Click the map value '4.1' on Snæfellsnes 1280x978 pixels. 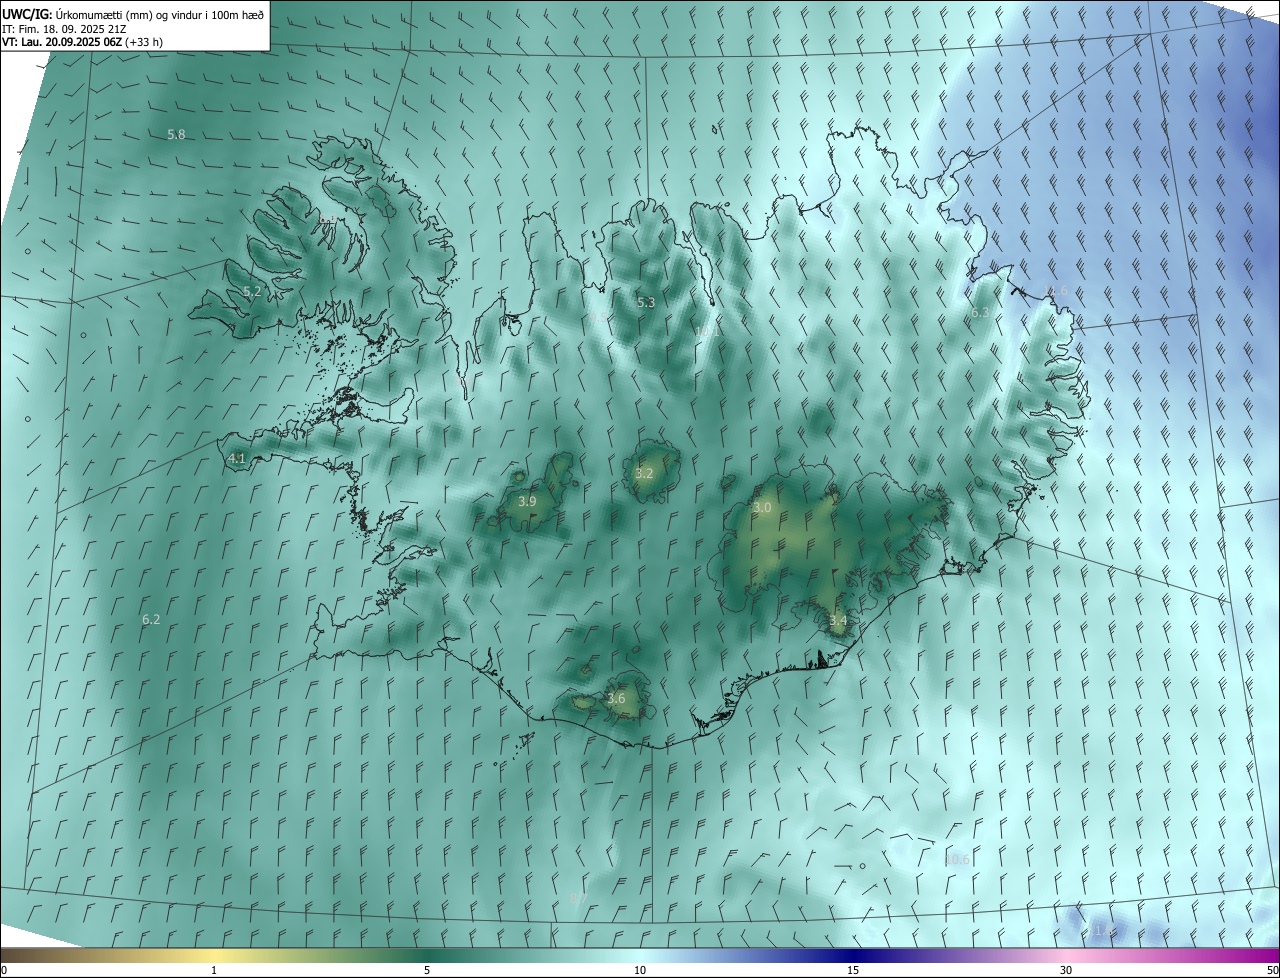(237, 459)
